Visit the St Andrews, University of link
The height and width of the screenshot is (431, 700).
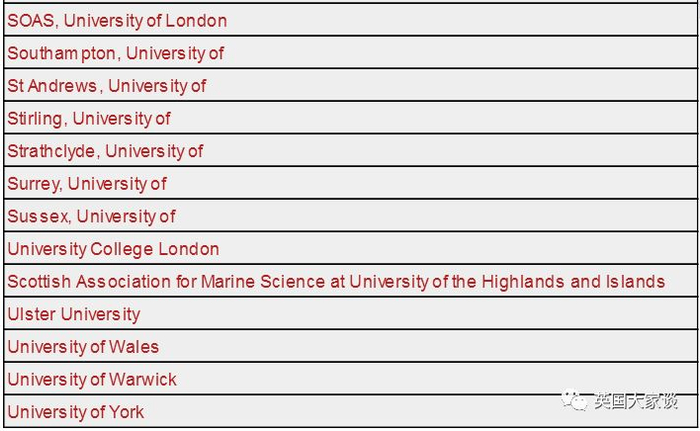(x=106, y=86)
